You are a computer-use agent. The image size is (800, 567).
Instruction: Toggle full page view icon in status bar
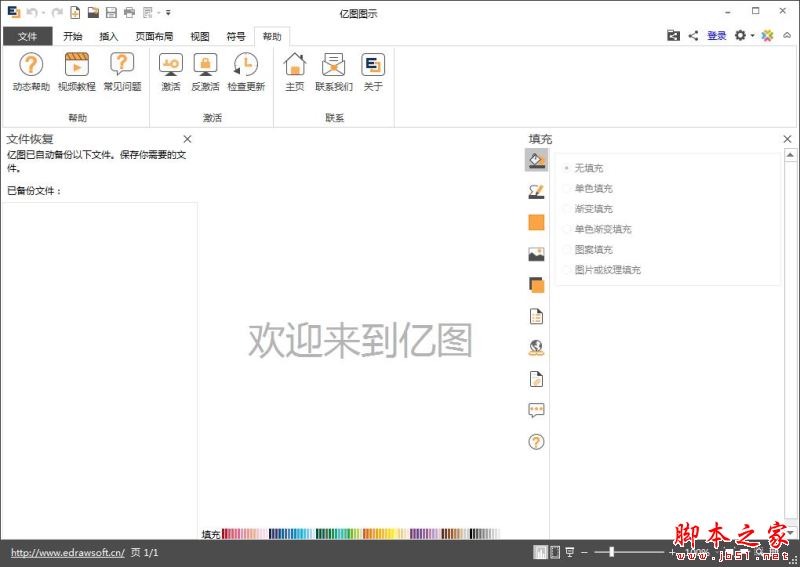pyautogui.click(x=555, y=552)
